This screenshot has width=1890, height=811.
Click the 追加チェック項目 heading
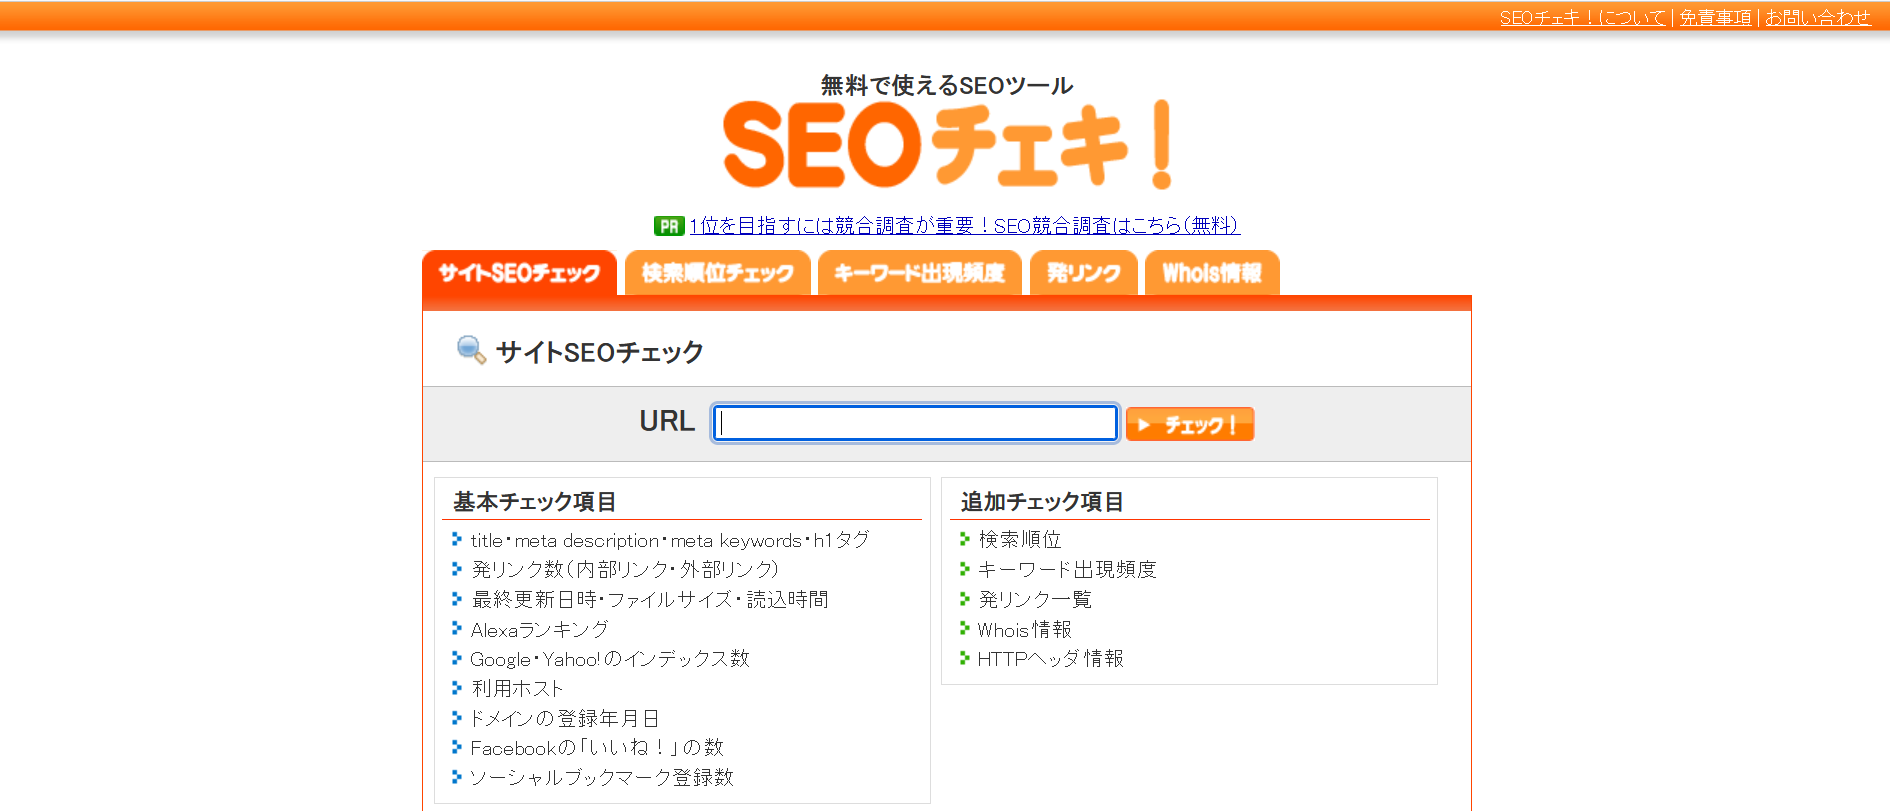point(1042,502)
